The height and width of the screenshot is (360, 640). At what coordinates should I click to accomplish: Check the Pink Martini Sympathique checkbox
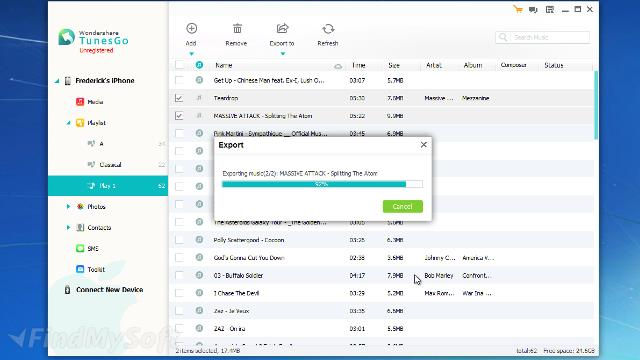tap(179, 133)
